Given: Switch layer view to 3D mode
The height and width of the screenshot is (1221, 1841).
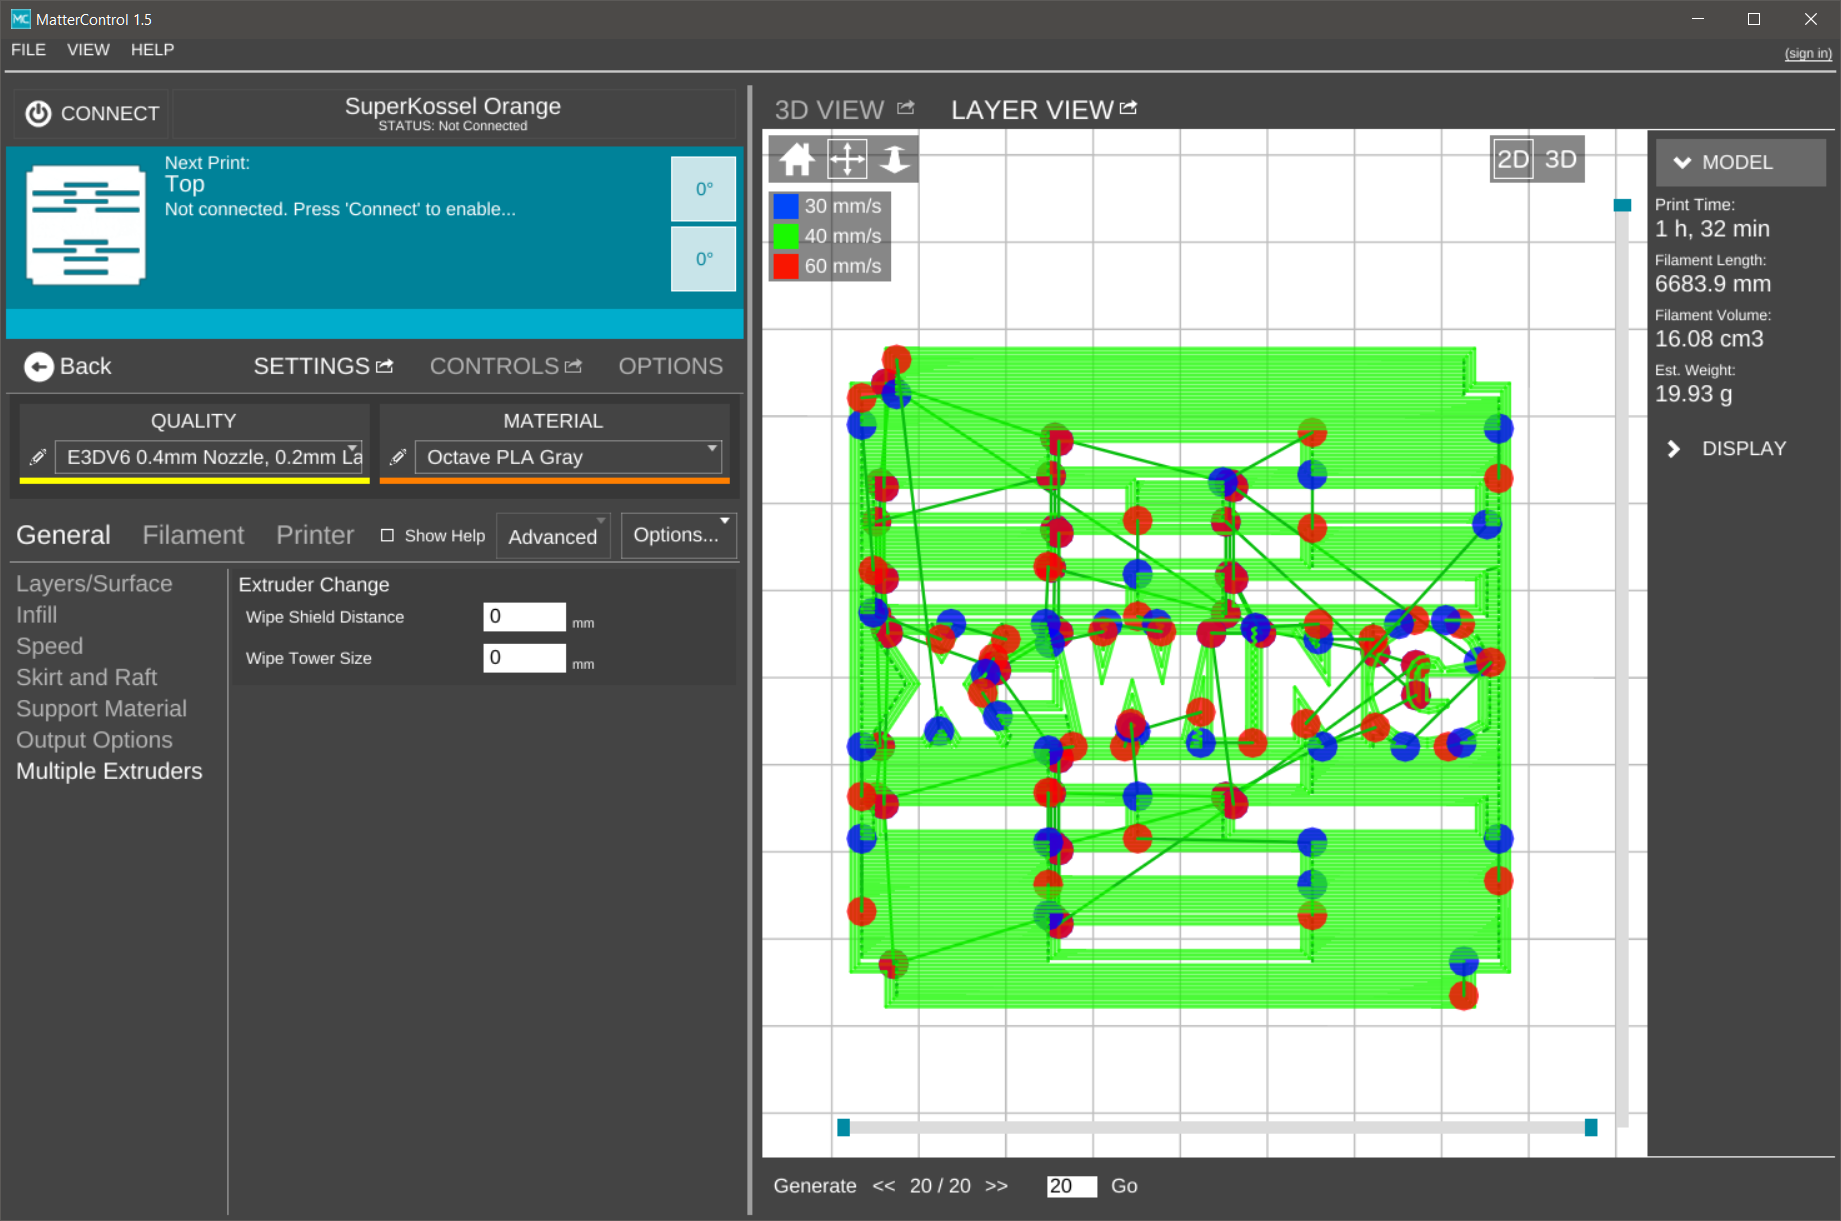Looking at the screenshot, I should coord(1560,159).
